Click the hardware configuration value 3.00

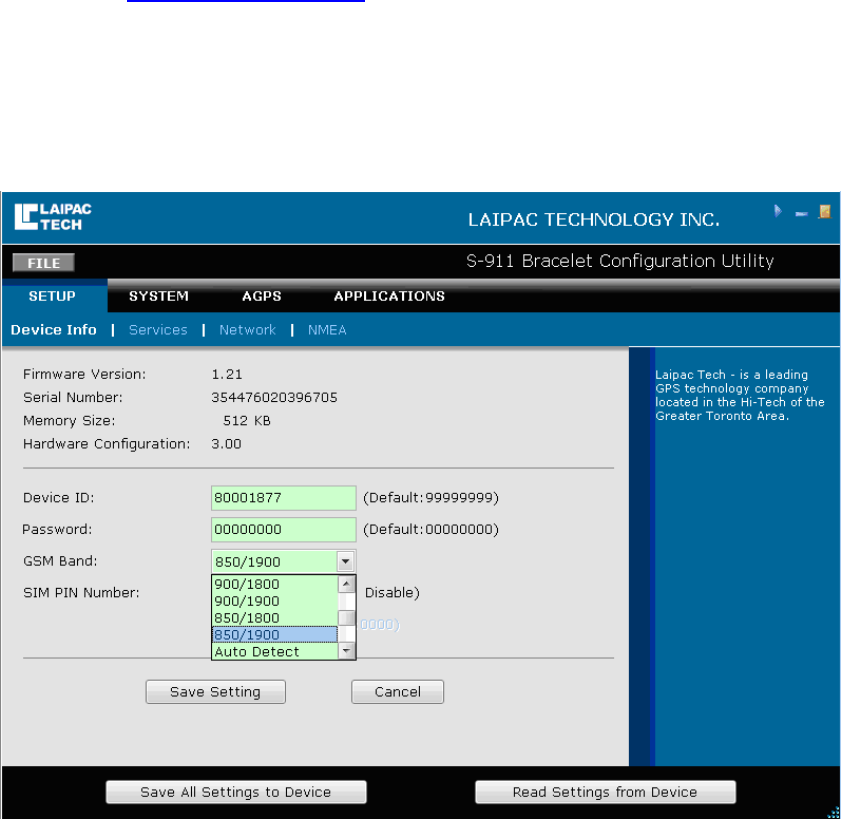pyautogui.click(x=226, y=444)
